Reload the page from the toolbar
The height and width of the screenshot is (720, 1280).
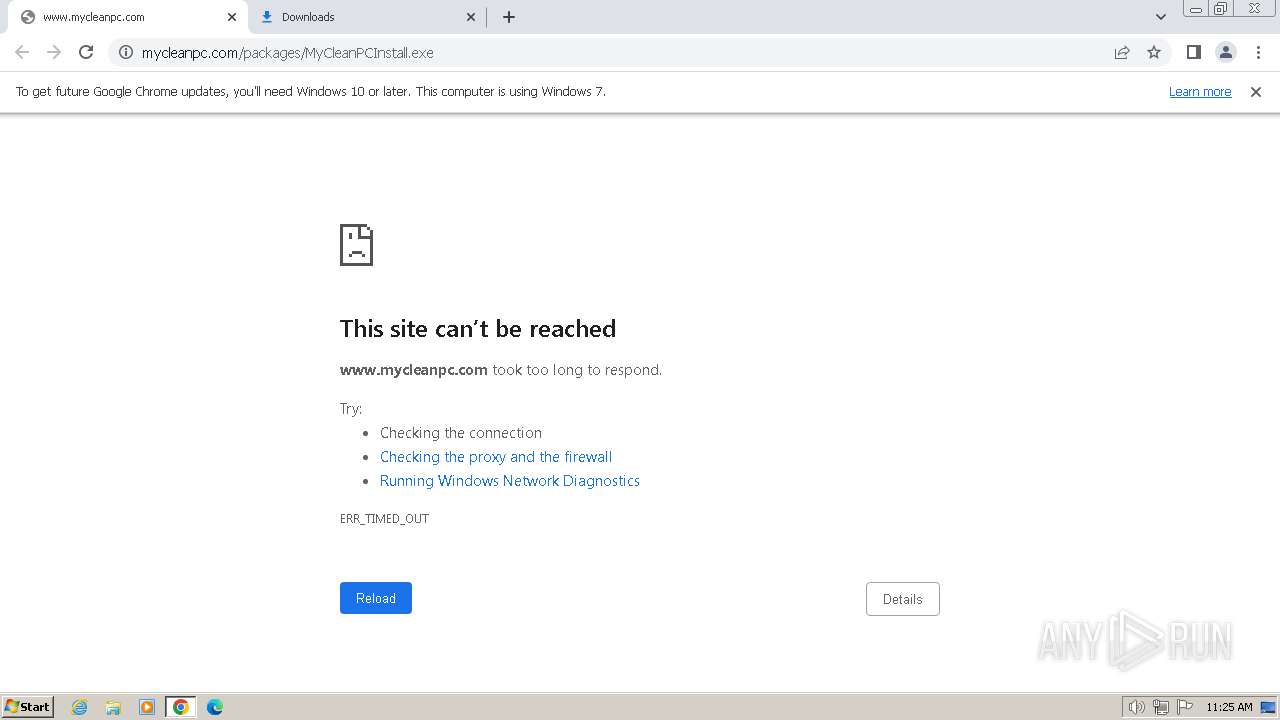tap(86, 53)
